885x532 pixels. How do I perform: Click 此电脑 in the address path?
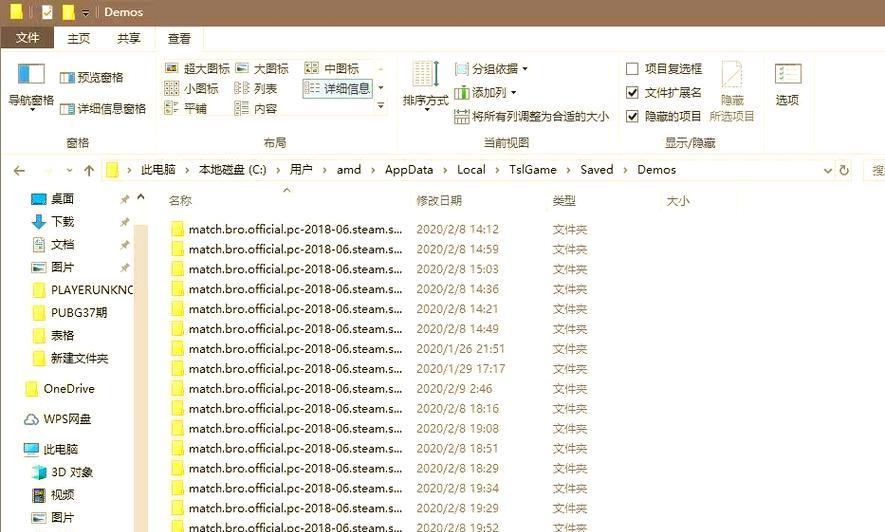(158, 170)
